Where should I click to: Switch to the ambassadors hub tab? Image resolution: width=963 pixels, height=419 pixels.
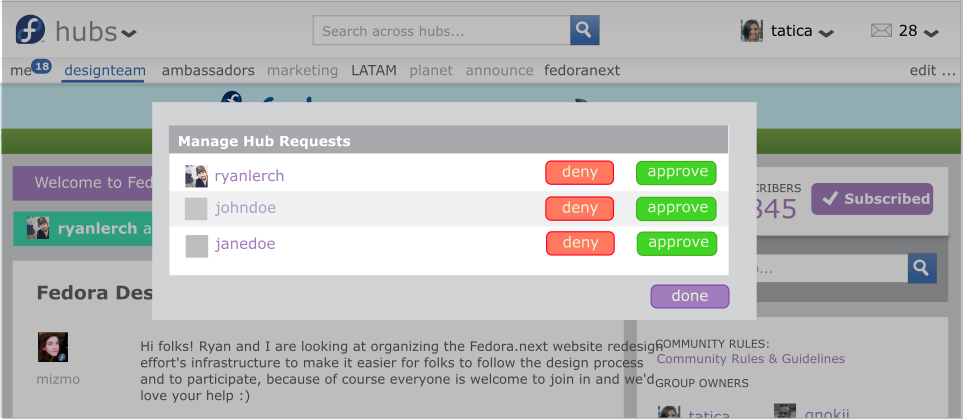(208, 71)
